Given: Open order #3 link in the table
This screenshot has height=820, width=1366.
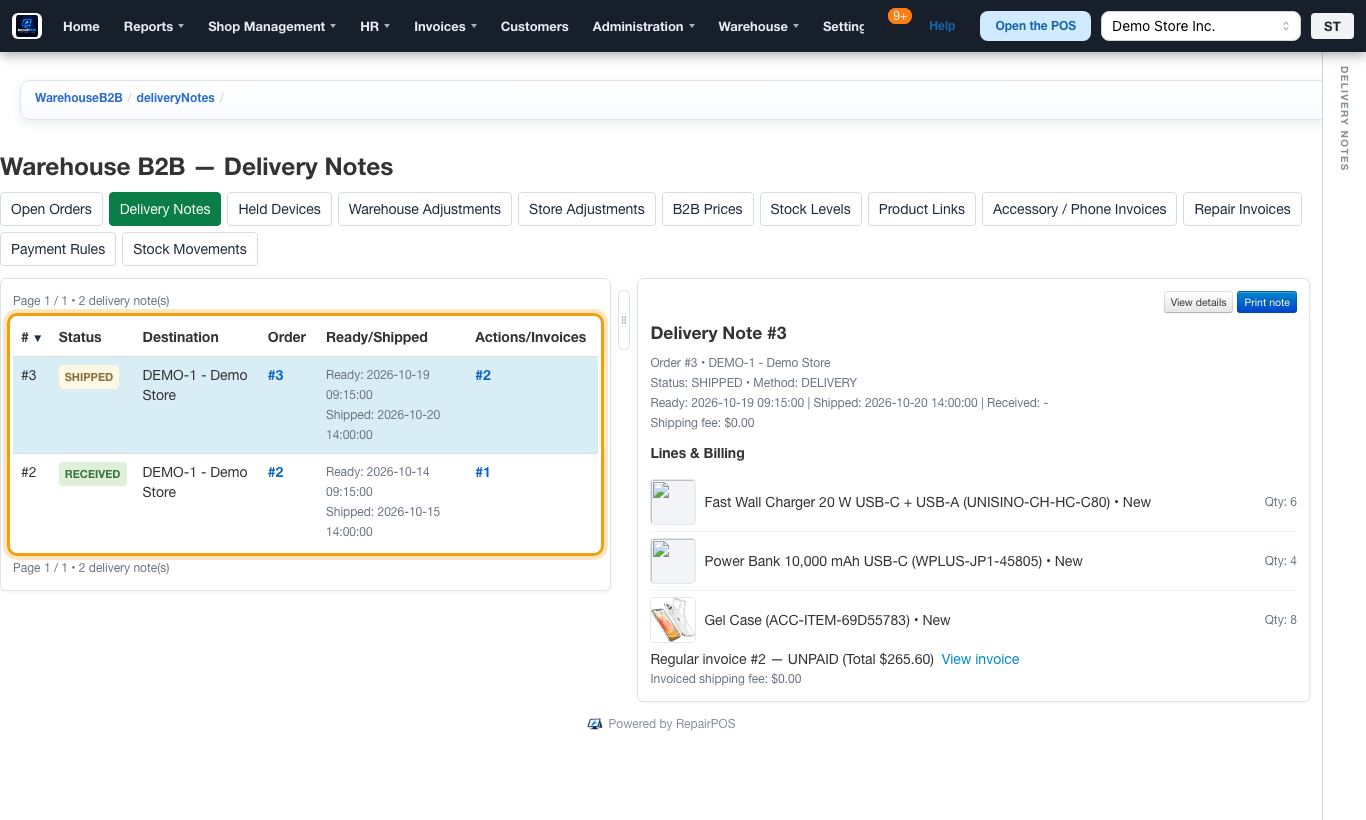Looking at the screenshot, I should click(275, 375).
